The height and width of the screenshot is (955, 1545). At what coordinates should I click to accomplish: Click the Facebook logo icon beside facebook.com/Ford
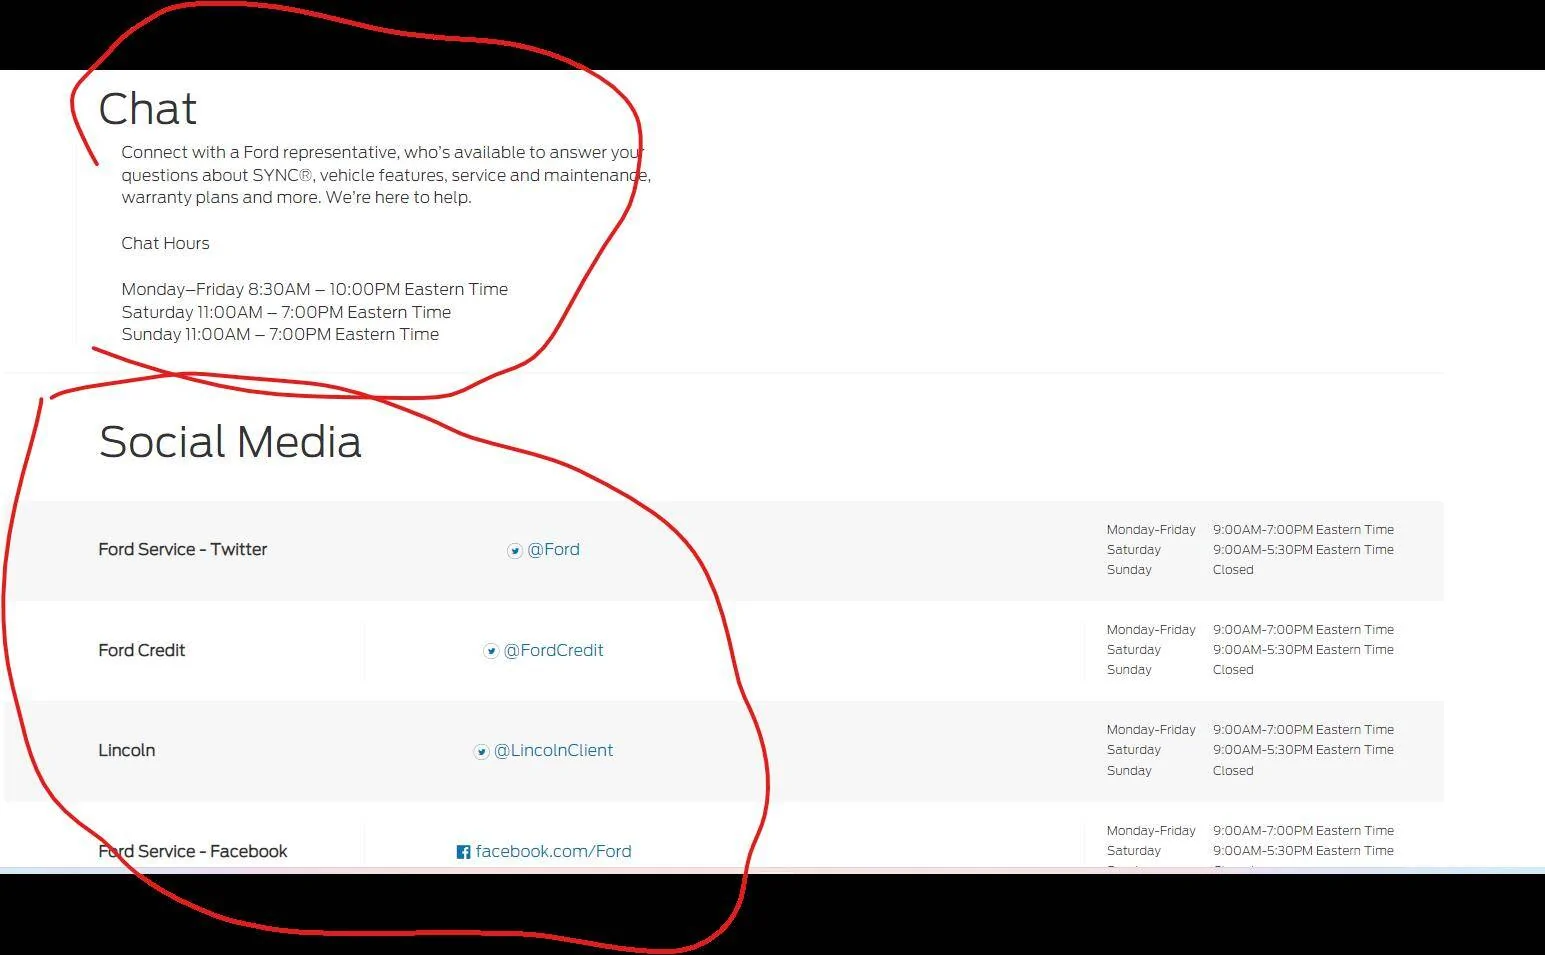463,852
